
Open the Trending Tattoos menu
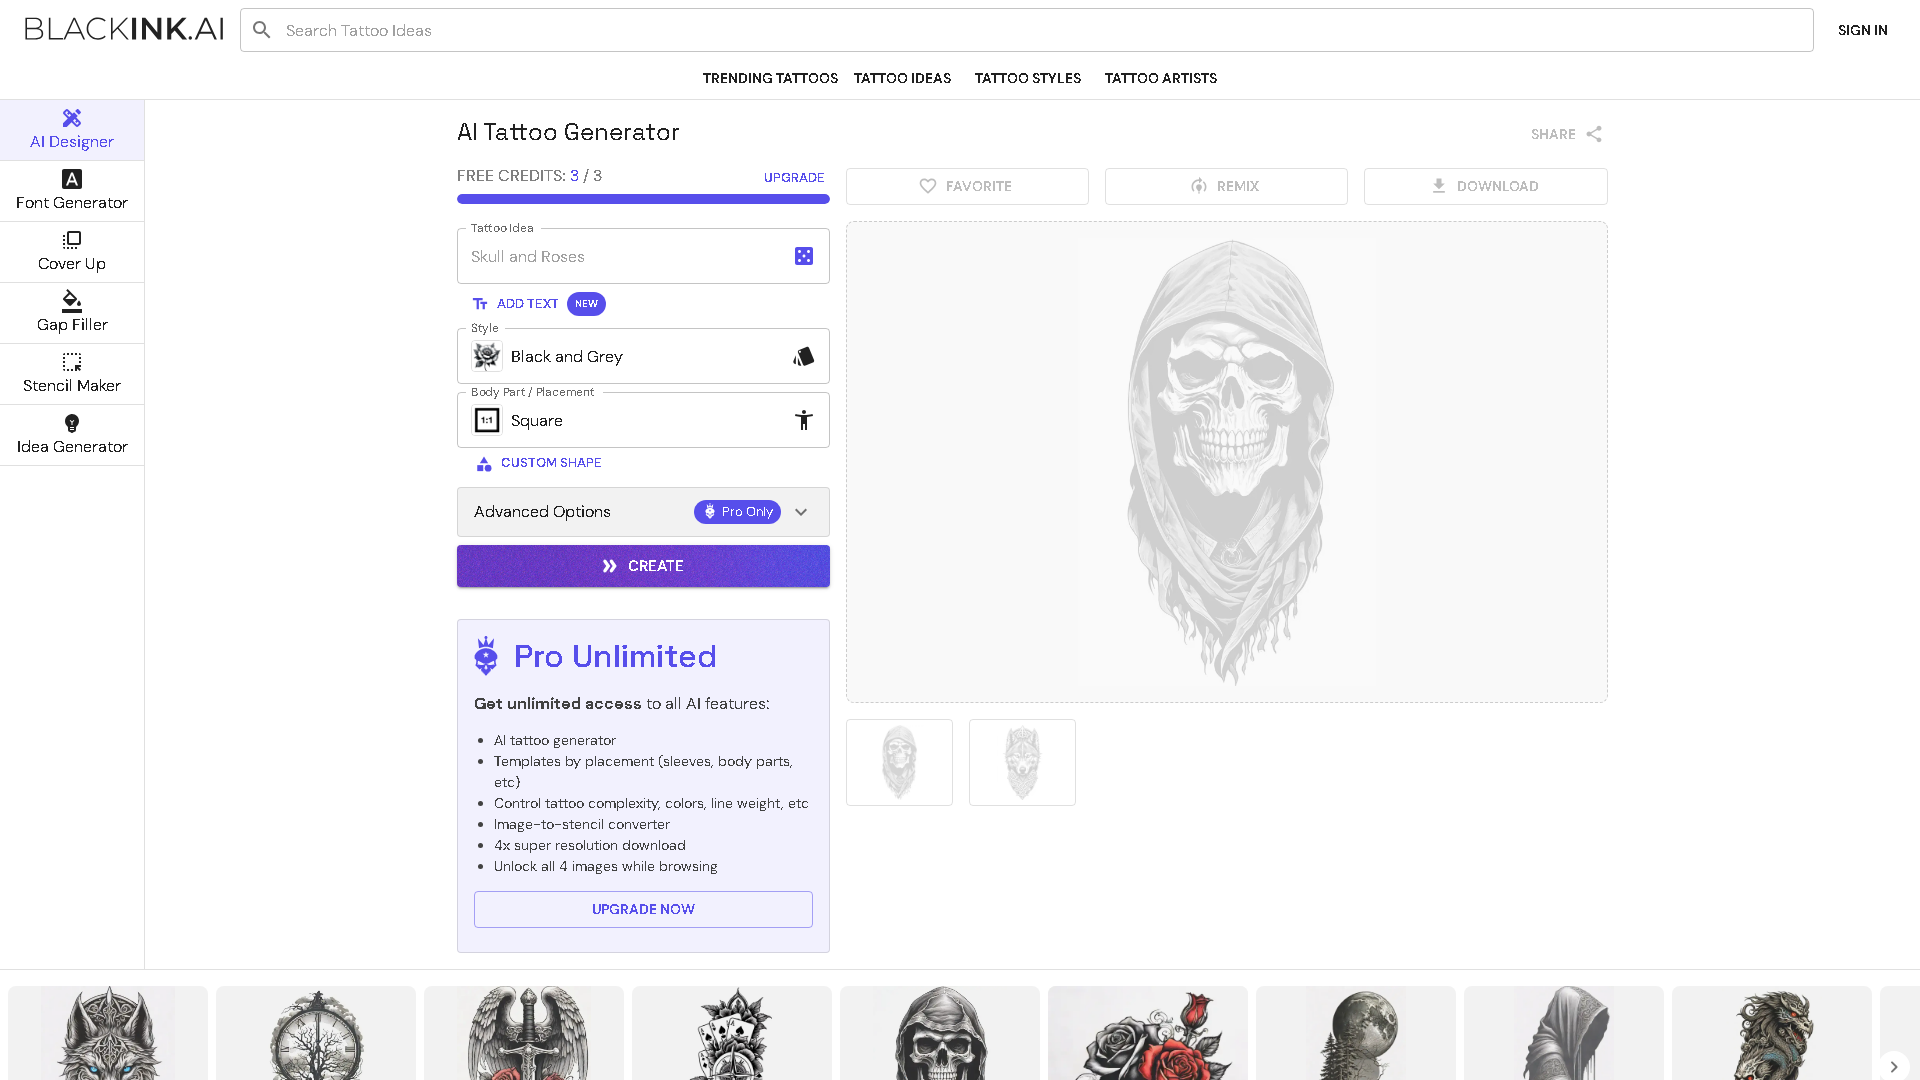pyautogui.click(x=770, y=78)
